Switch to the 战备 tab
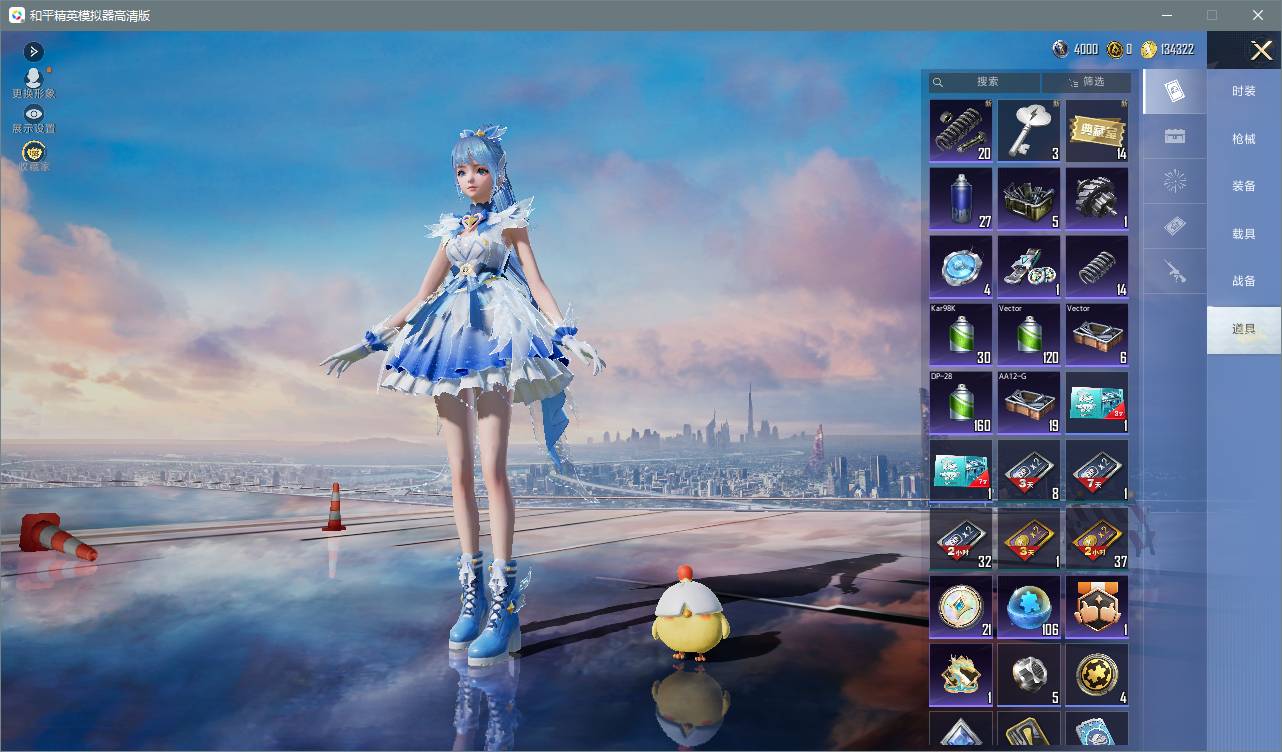 tap(1244, 281)
